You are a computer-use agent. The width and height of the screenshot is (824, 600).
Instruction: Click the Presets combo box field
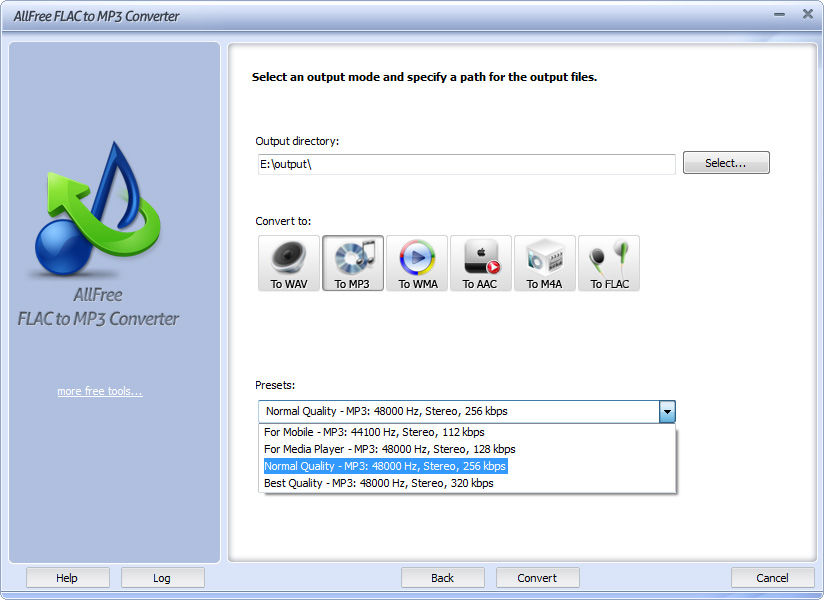tap(458, 411)
